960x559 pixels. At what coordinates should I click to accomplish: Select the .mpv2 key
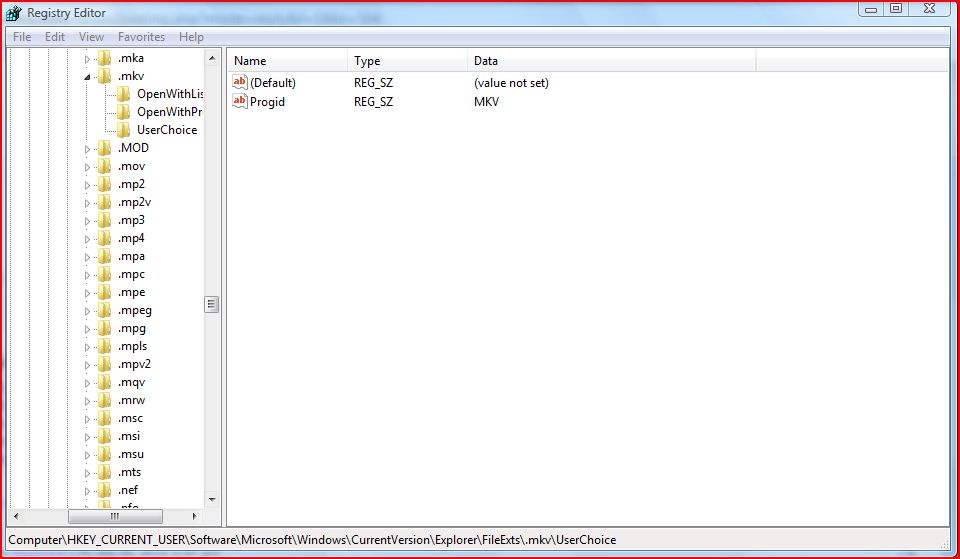tap(134, 364)
